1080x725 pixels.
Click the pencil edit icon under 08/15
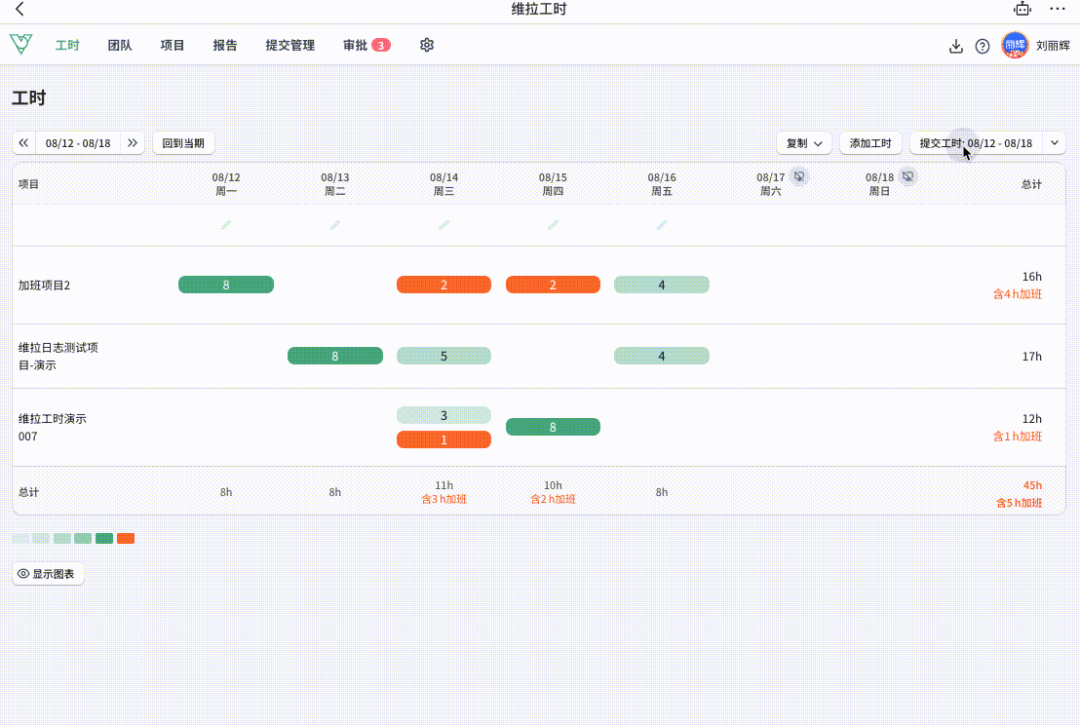coord(552,224)
